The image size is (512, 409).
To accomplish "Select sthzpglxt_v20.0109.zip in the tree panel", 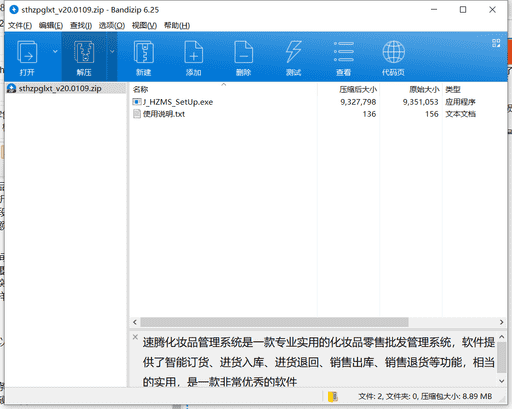I will (60, 88).
